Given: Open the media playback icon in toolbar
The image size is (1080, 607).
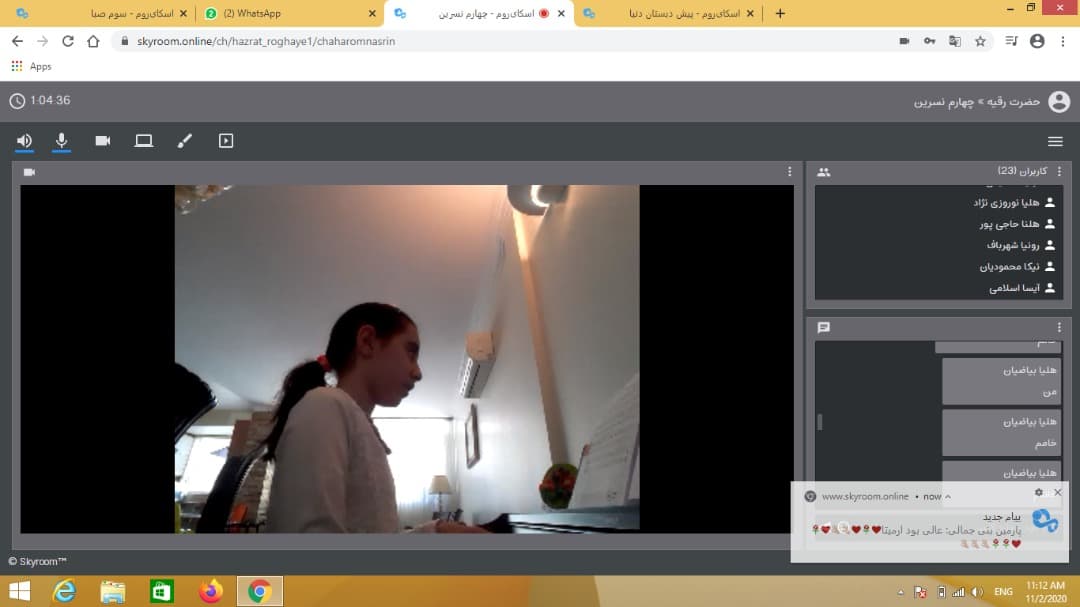Looking at the screenshot, I should click(x=226, y=141).
